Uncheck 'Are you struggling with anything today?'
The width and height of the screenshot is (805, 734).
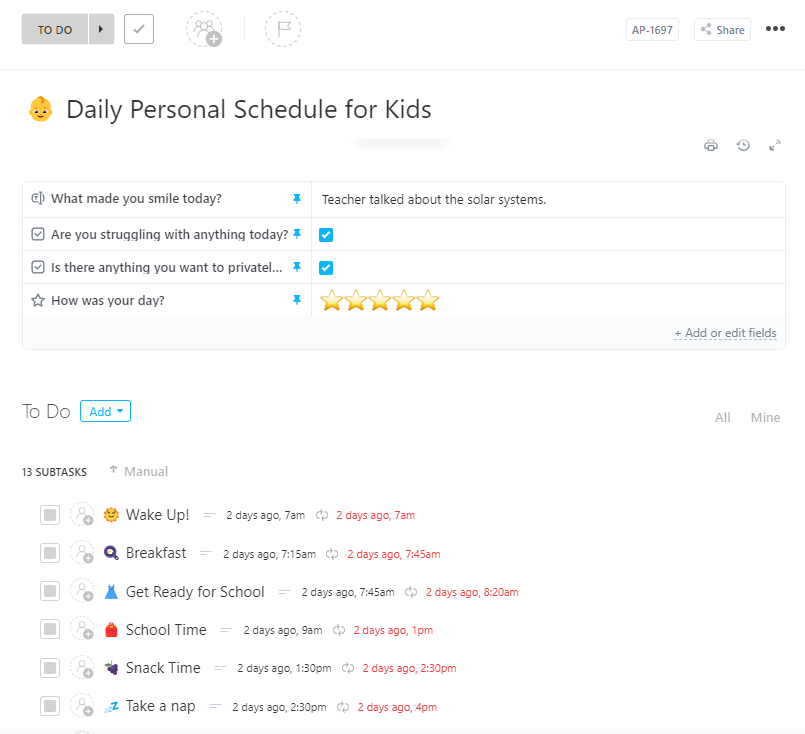pos(325,234)
